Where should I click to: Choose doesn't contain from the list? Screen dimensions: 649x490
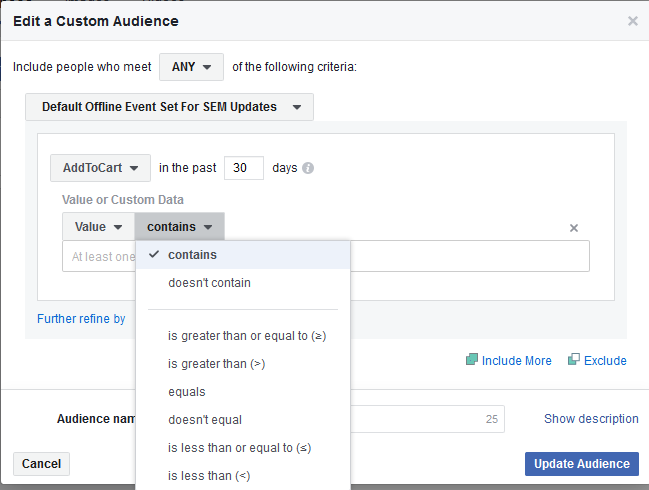point(209,283)
